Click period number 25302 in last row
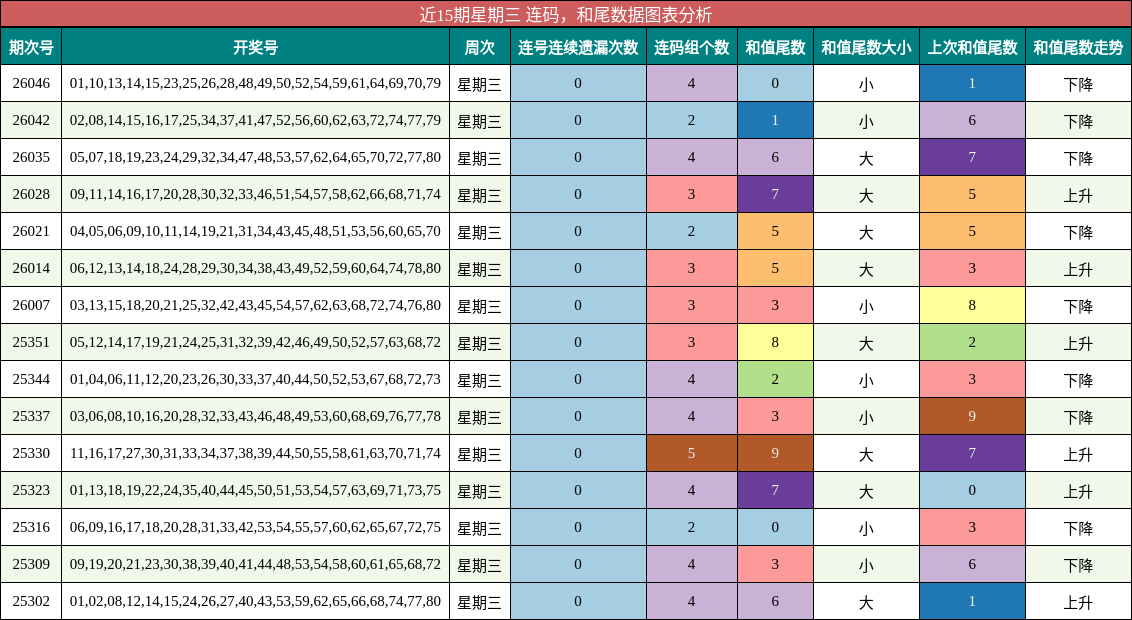 tap(32, 601)
